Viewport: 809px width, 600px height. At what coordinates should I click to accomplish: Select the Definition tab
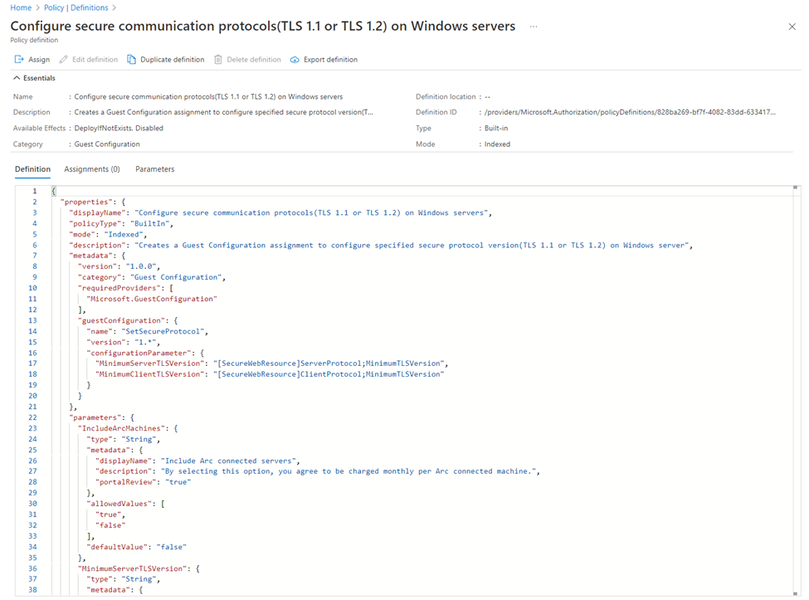click(x=33, y=169)
